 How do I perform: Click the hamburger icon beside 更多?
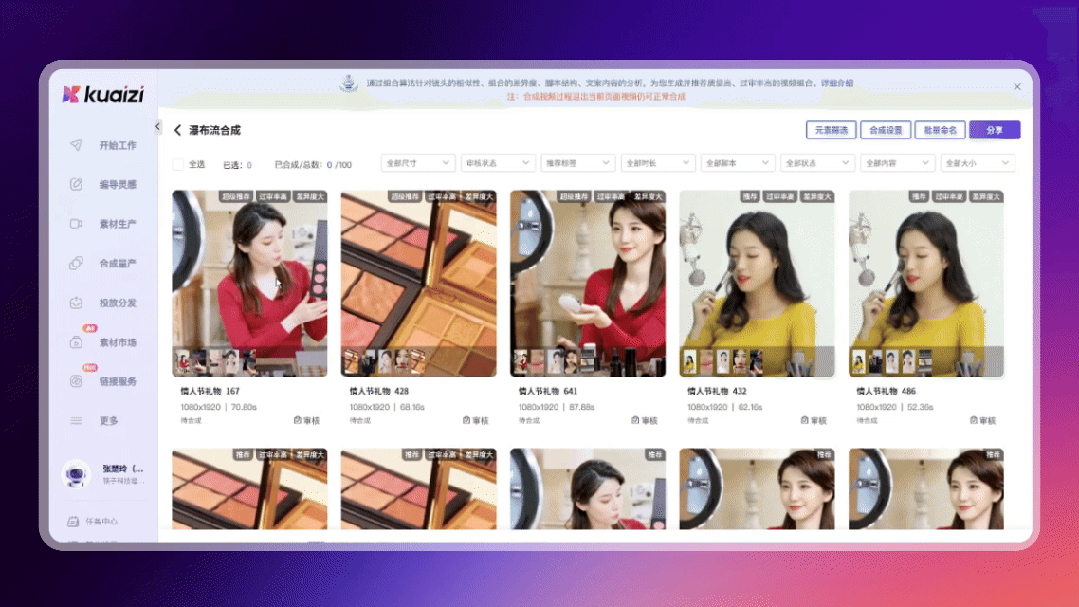(76, 420)
